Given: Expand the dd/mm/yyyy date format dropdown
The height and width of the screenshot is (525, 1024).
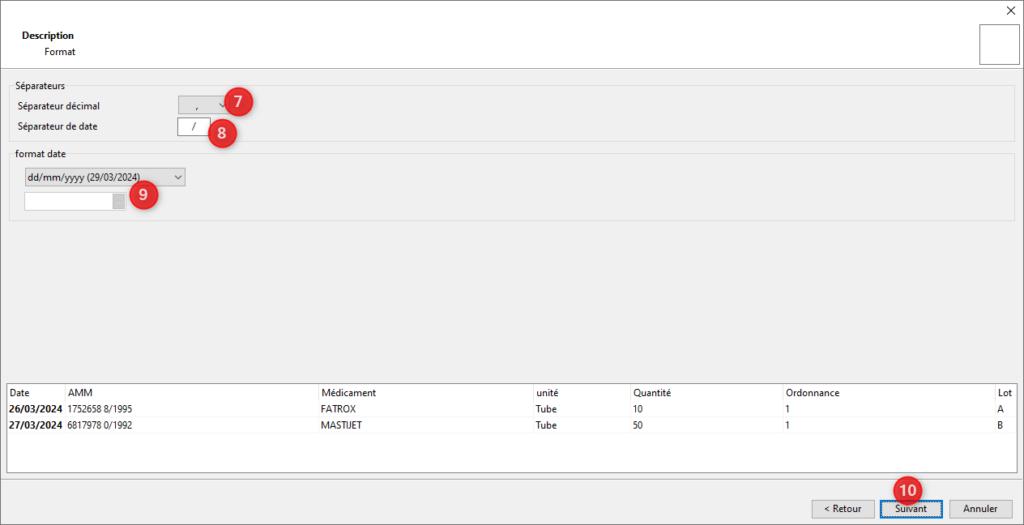Looking at the screenshot, I should pos(105,177).
